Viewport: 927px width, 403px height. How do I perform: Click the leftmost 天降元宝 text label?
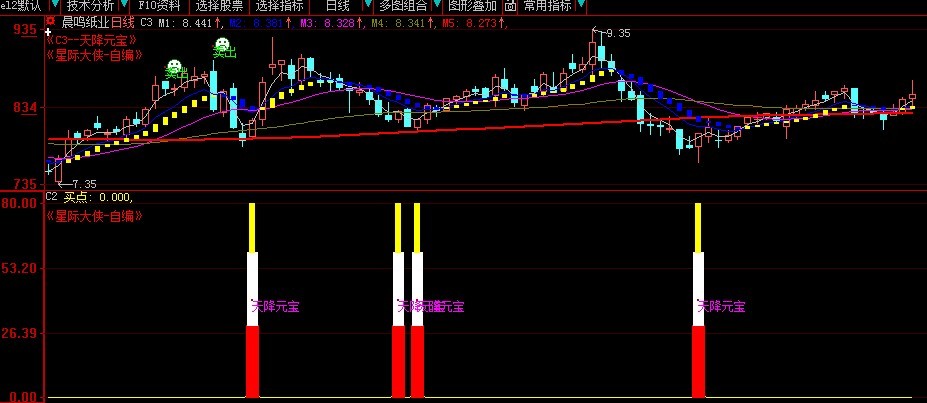(275, 307)
